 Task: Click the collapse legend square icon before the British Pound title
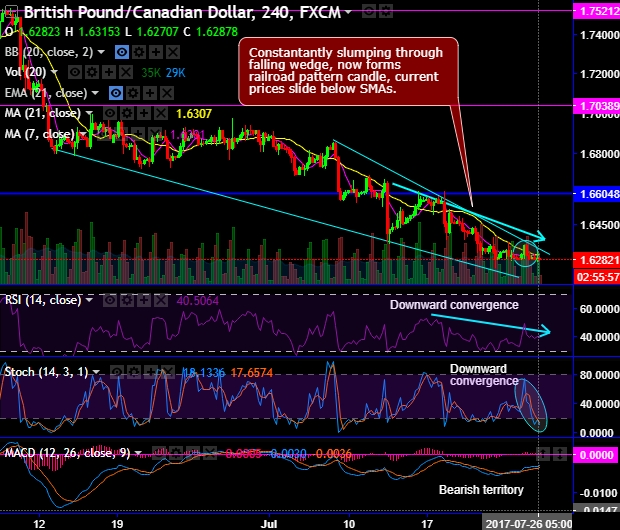(x=11, y=11)
